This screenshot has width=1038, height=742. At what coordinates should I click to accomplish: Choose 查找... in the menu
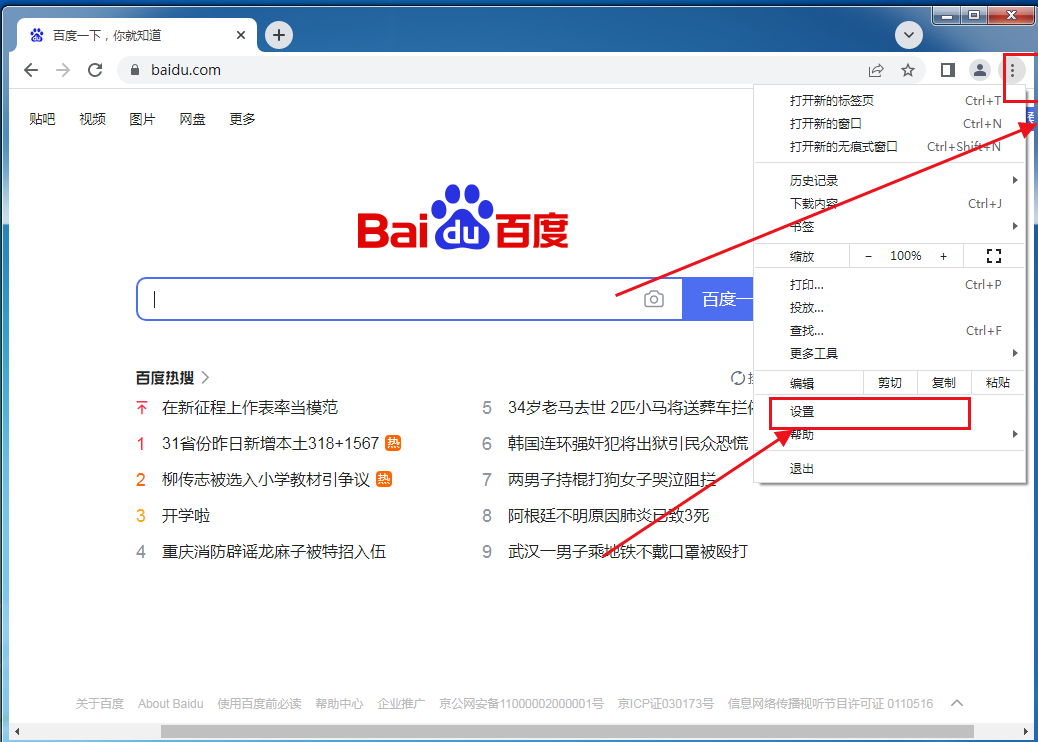pyautogui.click(x=890, y=331)
